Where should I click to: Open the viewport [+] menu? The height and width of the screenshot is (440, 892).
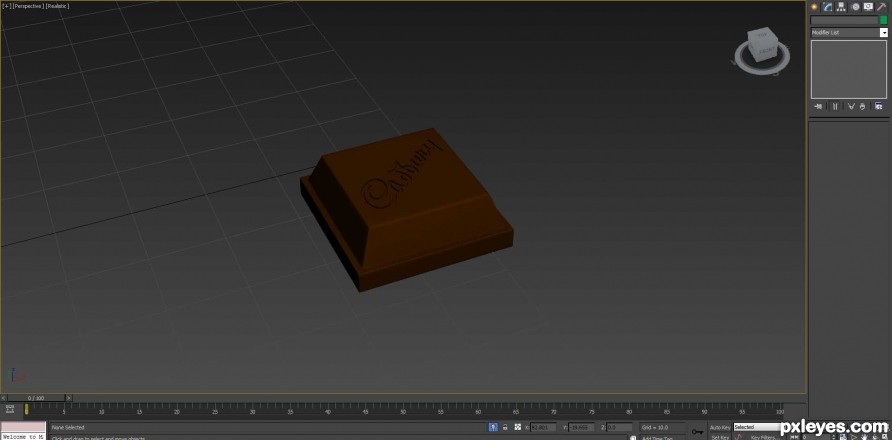[x=7, y=6]
